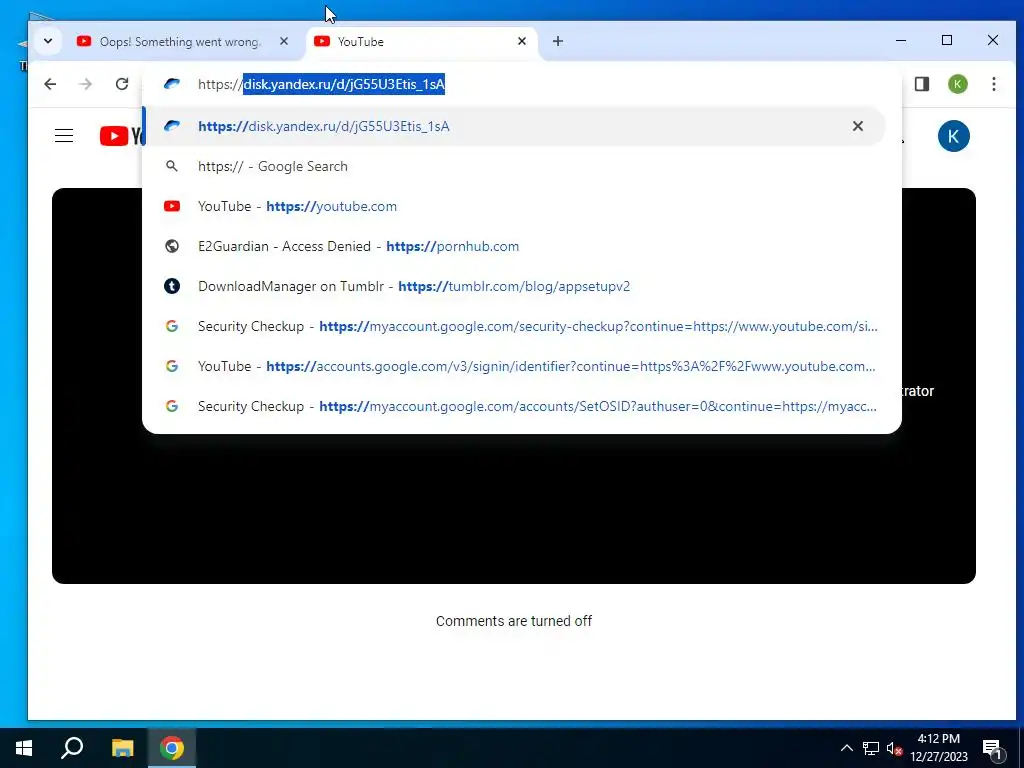
Task: Choose the Security Checkup SetOSID suggestion
Action: coord(513,406)
